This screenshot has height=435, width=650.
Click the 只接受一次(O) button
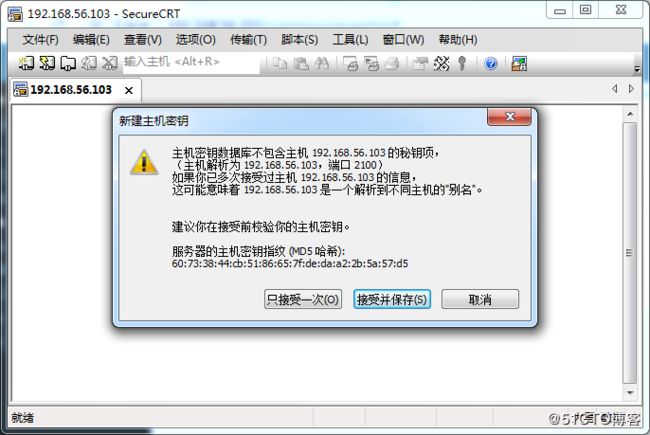pyautogui.click(x=303, y=299)
